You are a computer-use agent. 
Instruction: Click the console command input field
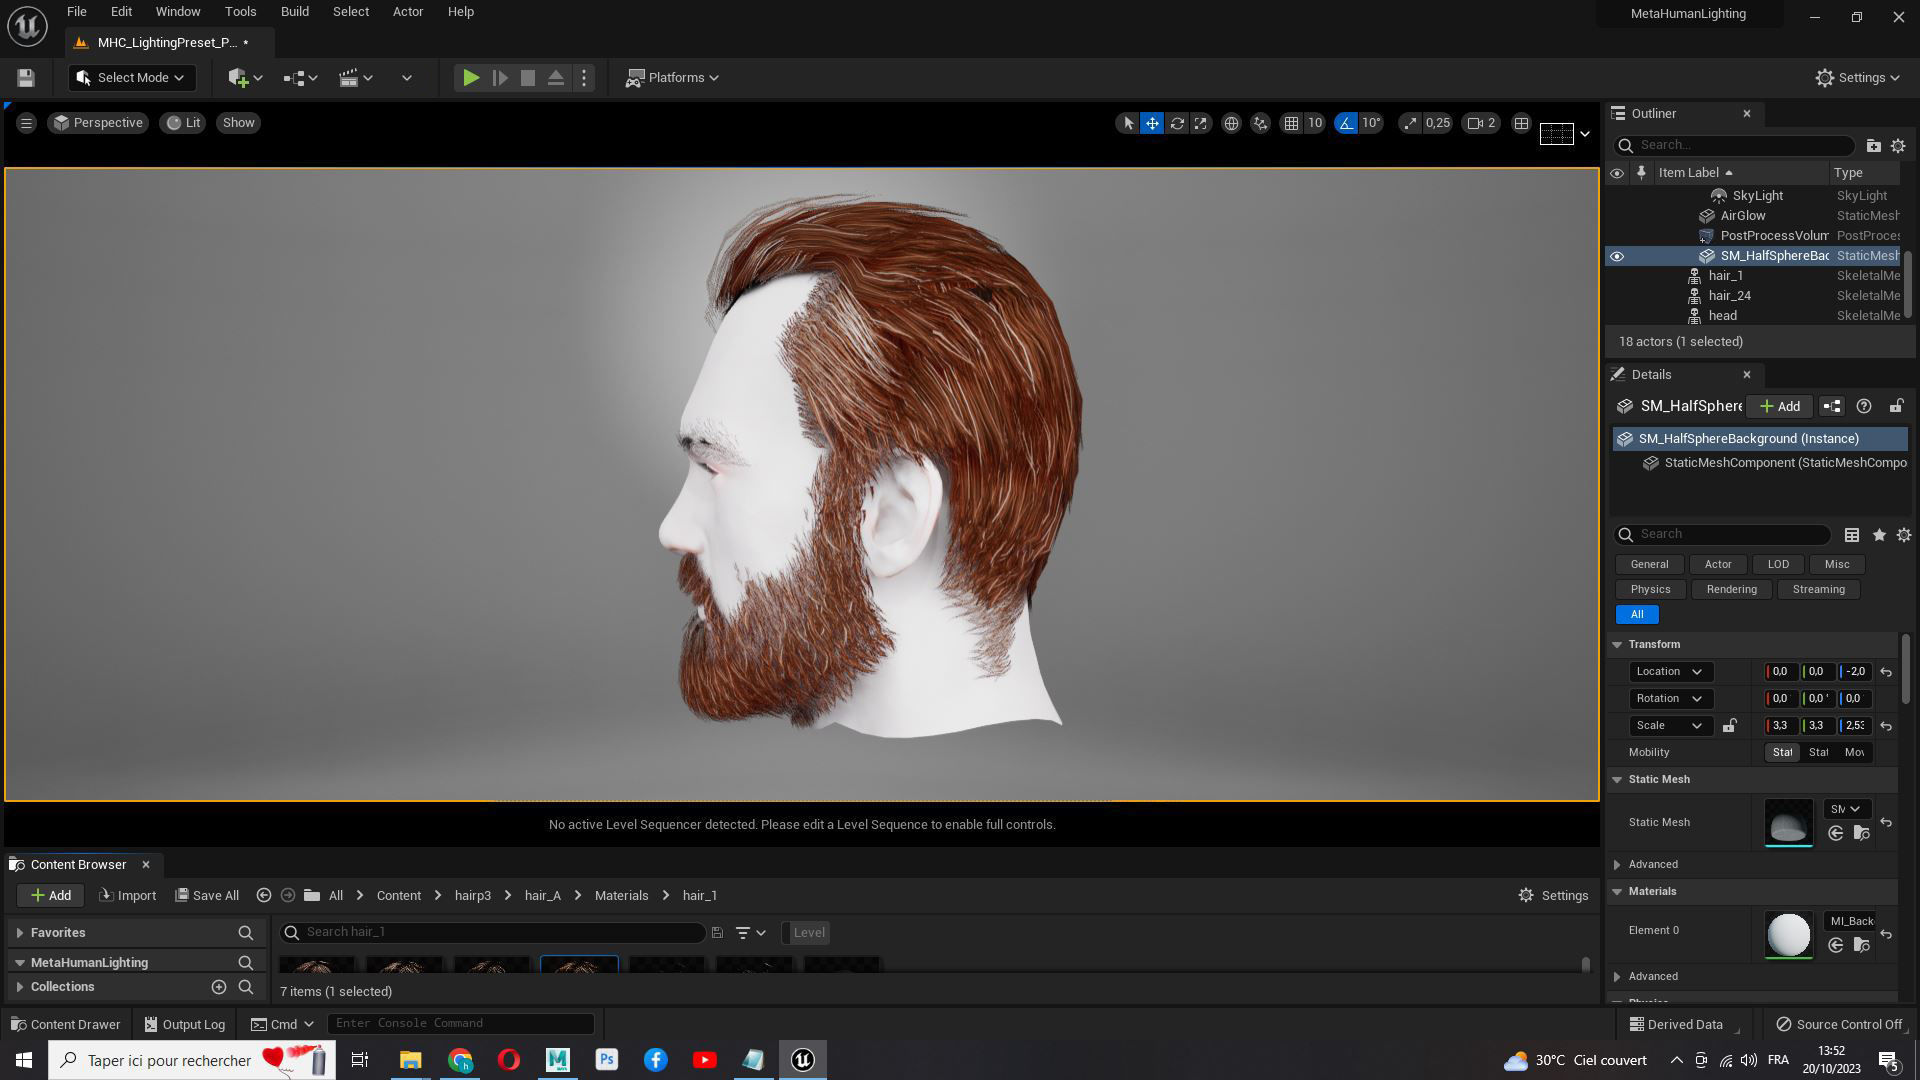(461, 1024)
